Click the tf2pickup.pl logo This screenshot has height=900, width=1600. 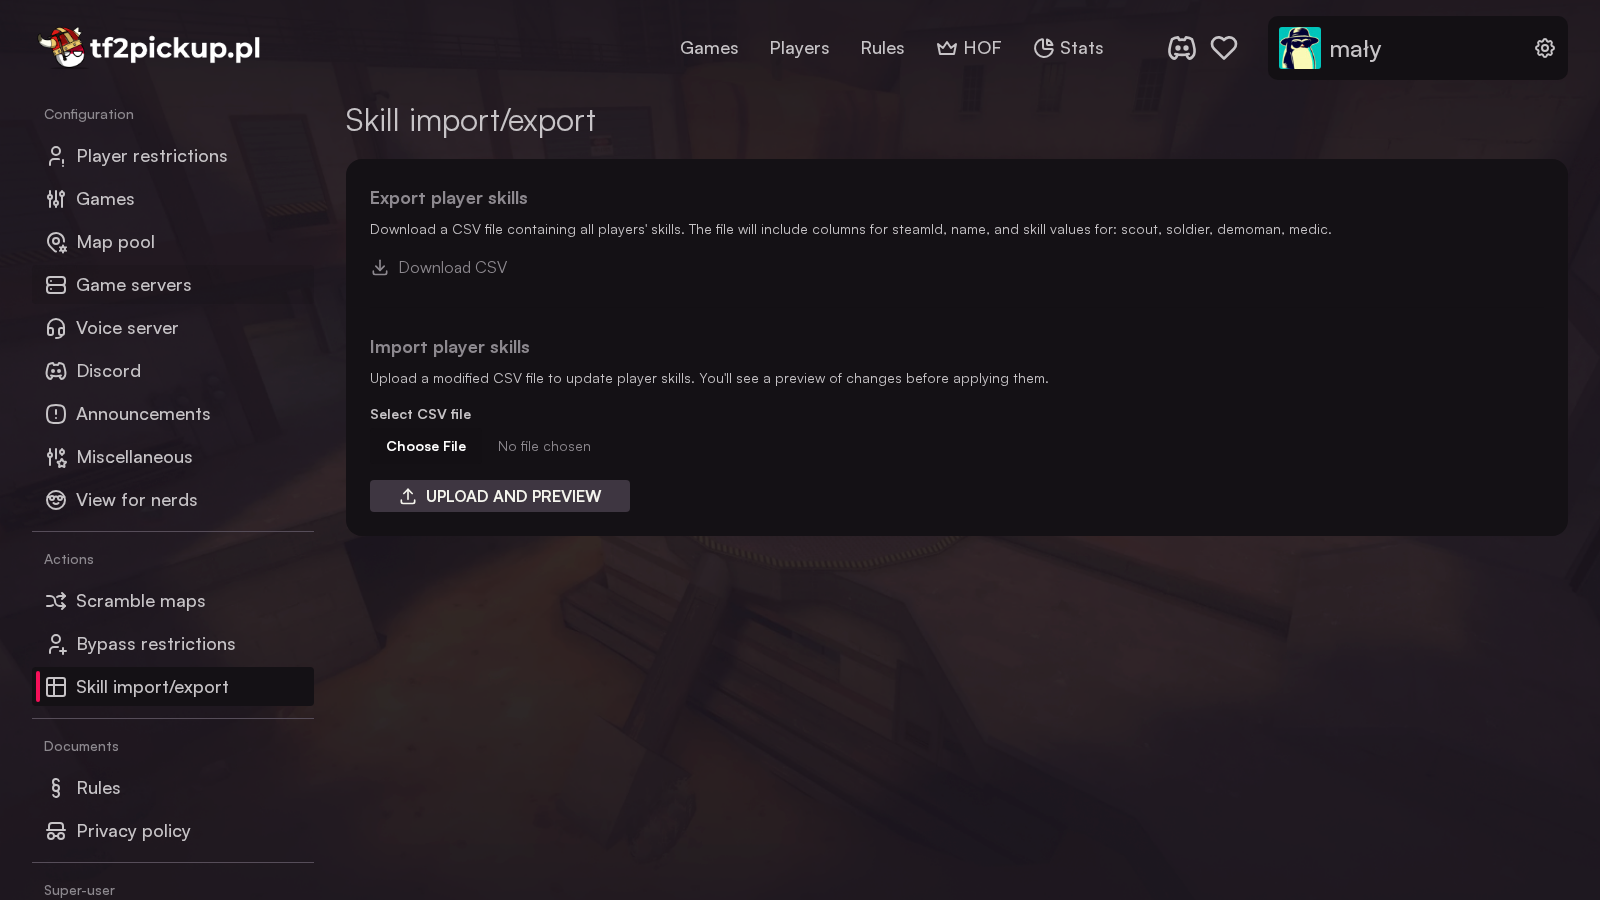point(150,47)
